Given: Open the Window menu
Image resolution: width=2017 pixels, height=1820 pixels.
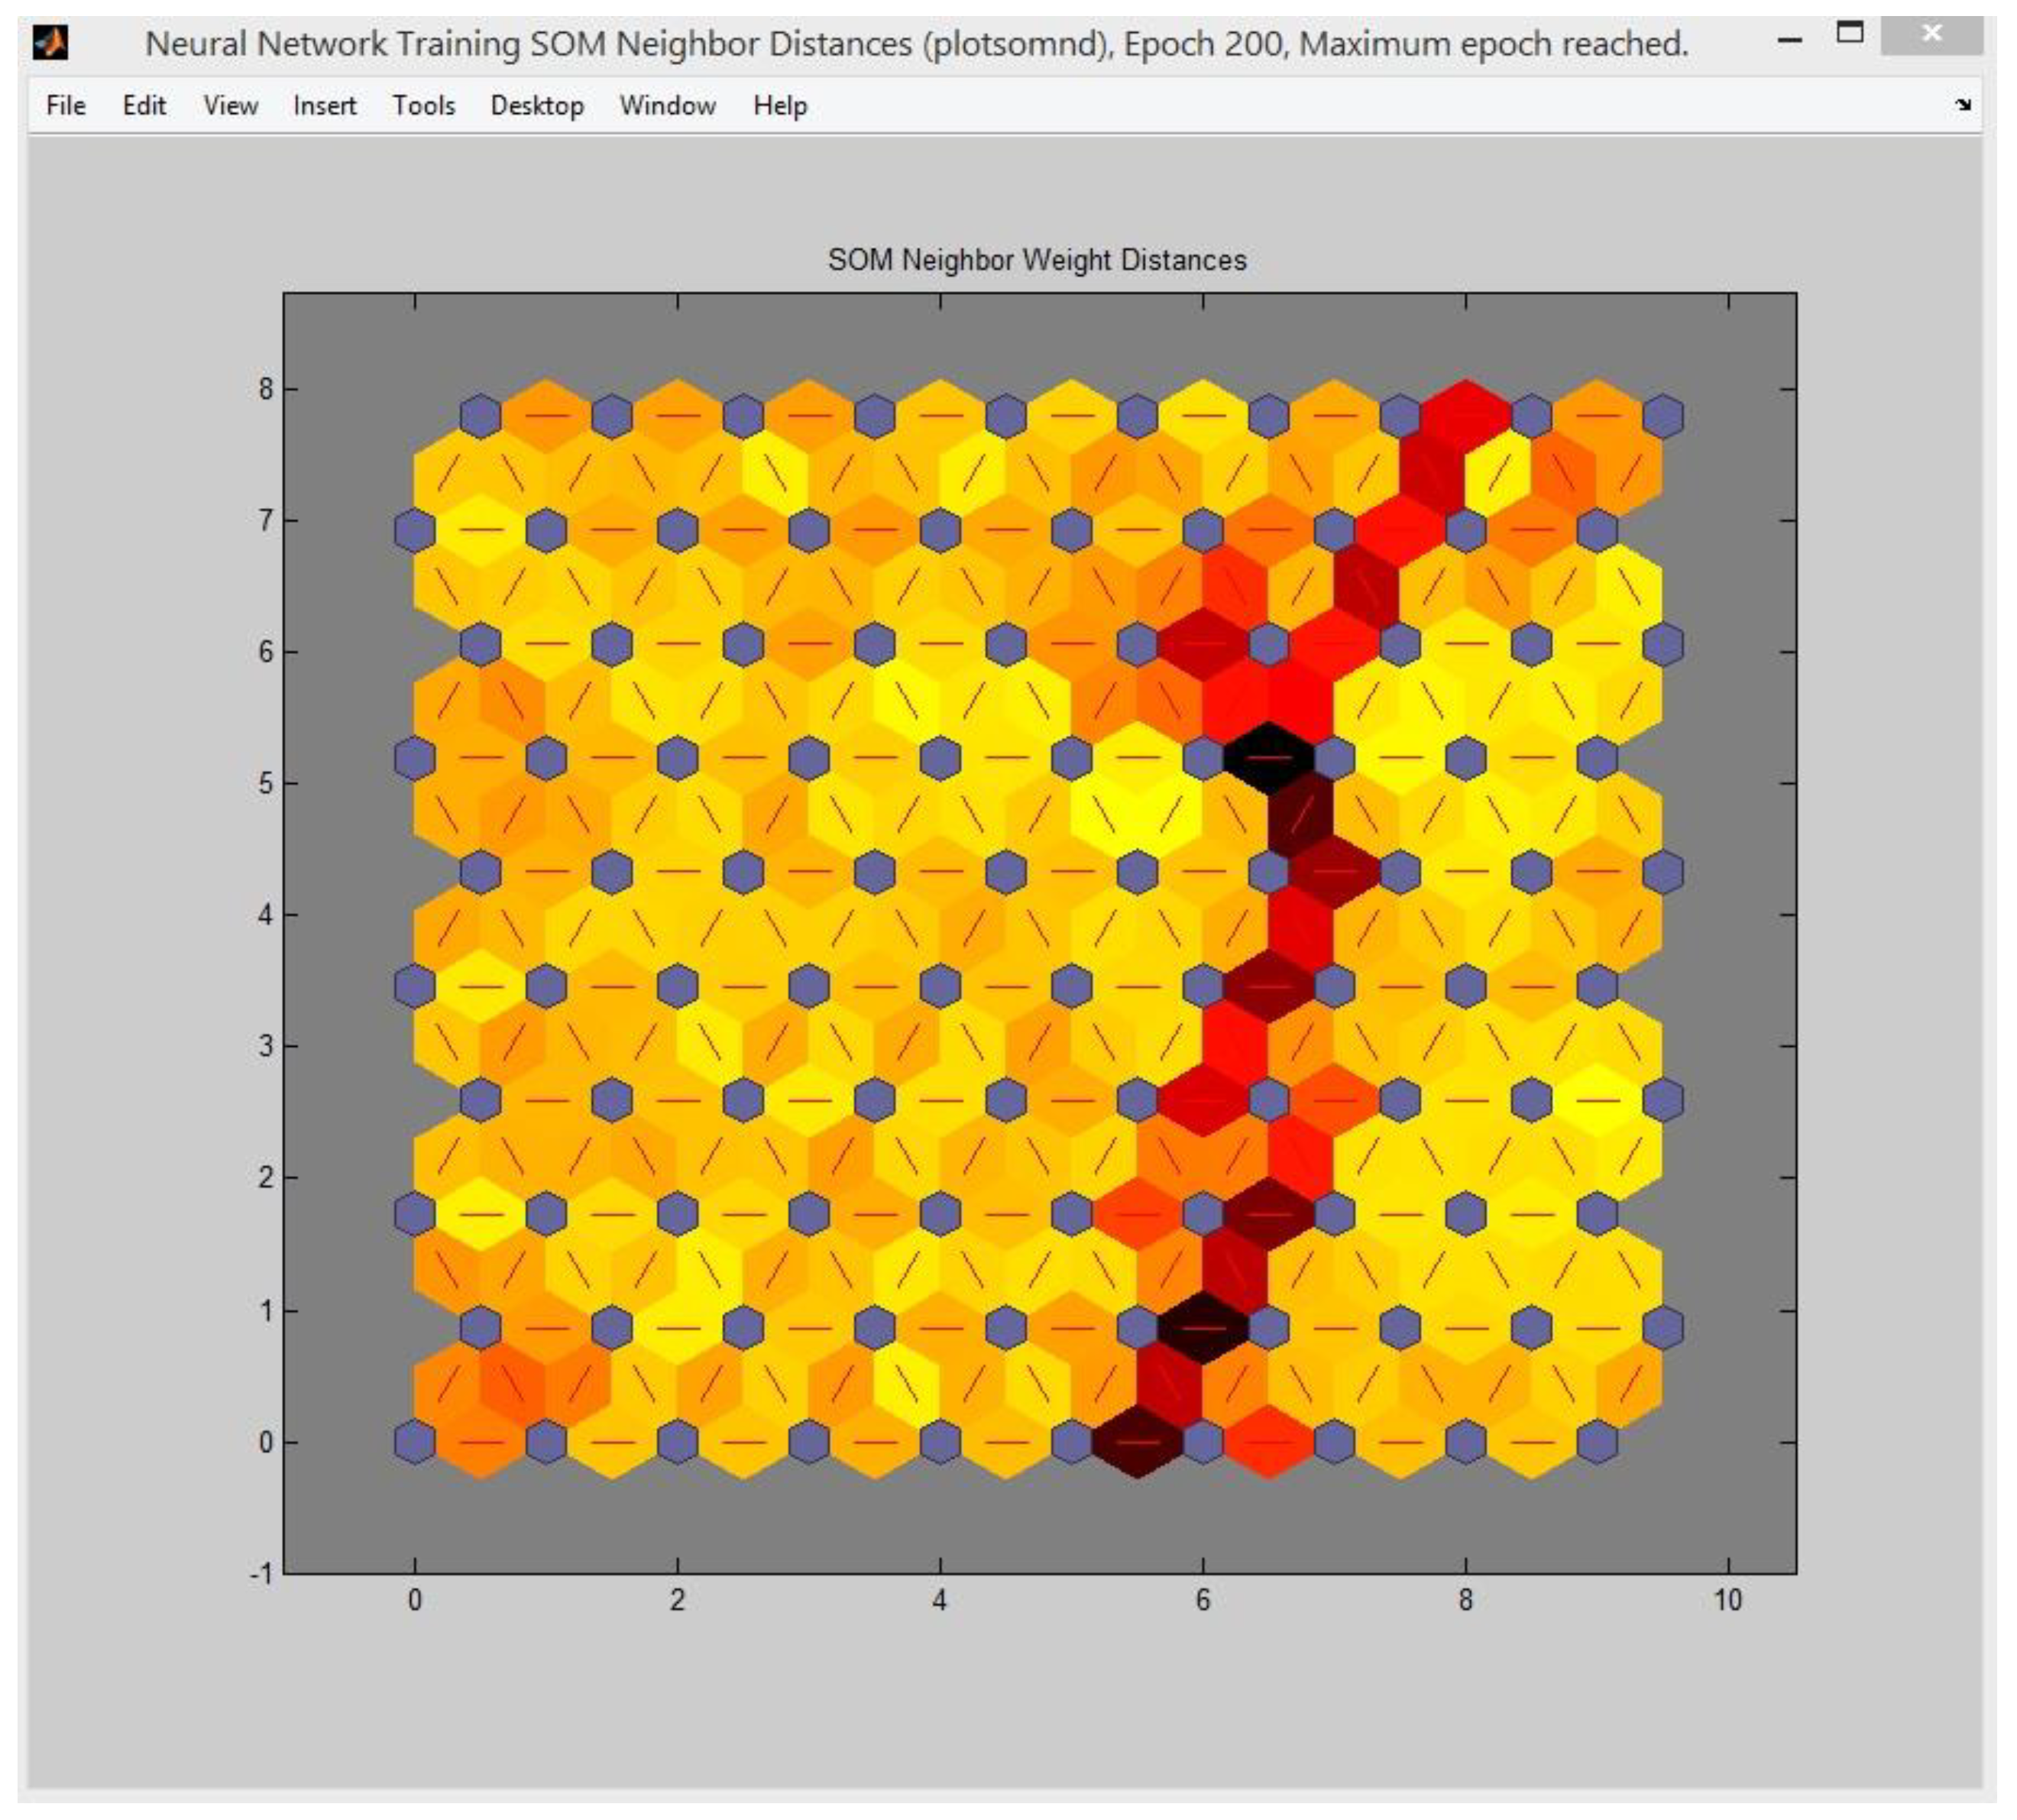Looking at the screenshot, I should (x=667, y=106).
